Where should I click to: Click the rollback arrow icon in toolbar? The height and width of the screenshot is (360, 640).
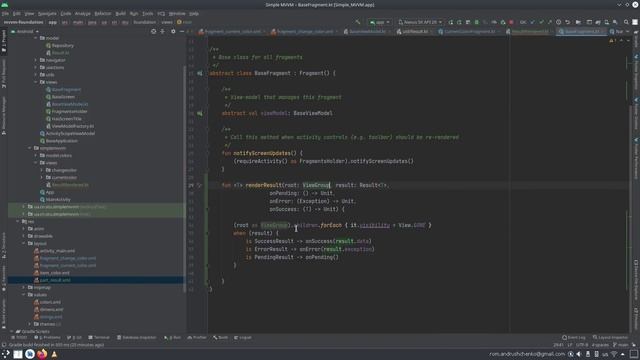tap(567, 22)
